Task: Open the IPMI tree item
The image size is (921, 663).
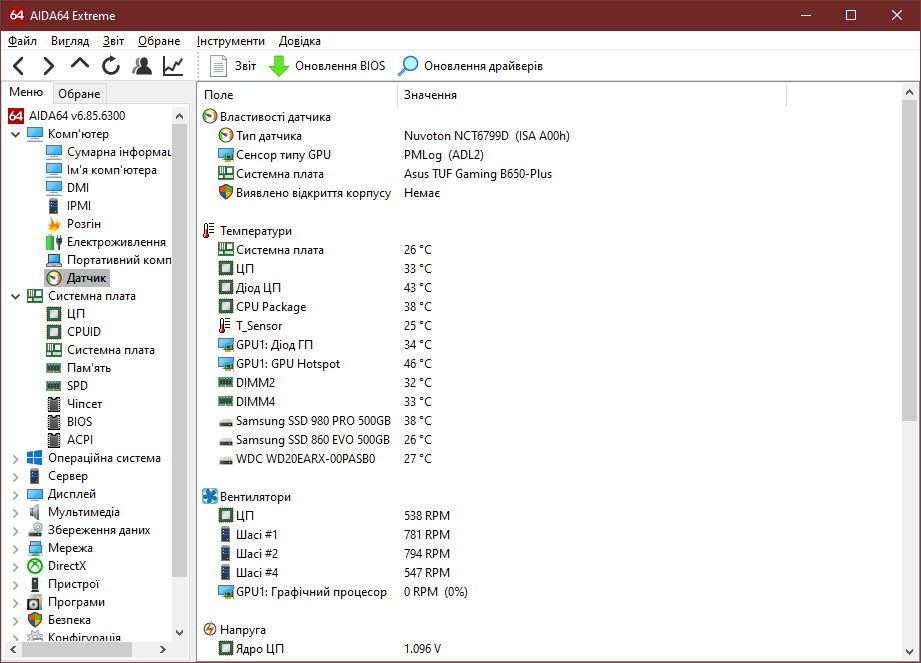Action: 69,206
